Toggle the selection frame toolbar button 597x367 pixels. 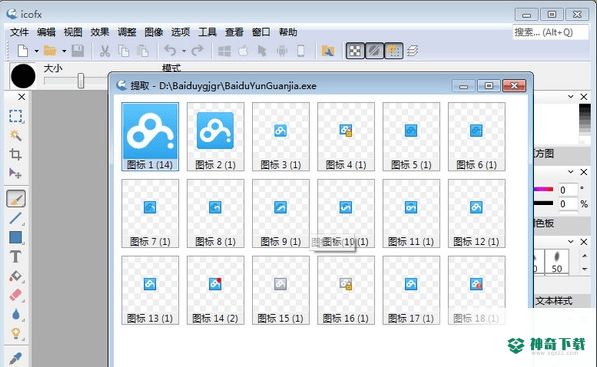tap(394, 51)
